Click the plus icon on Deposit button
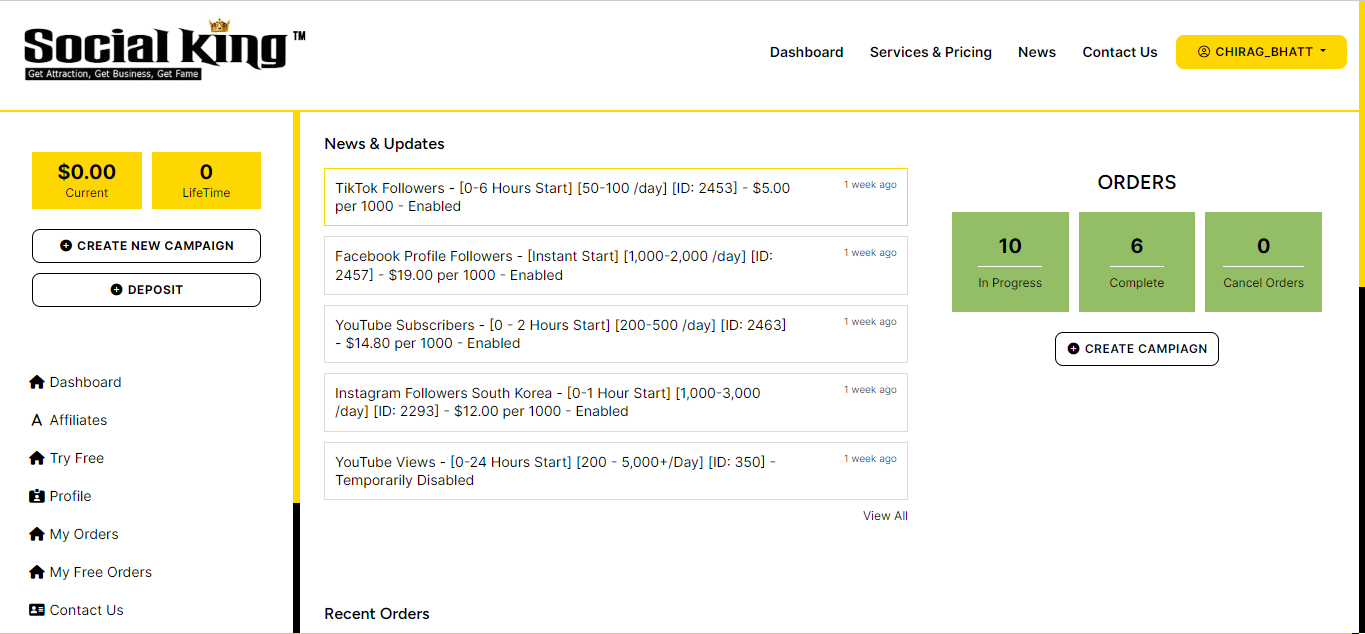 tap(116, 289)
